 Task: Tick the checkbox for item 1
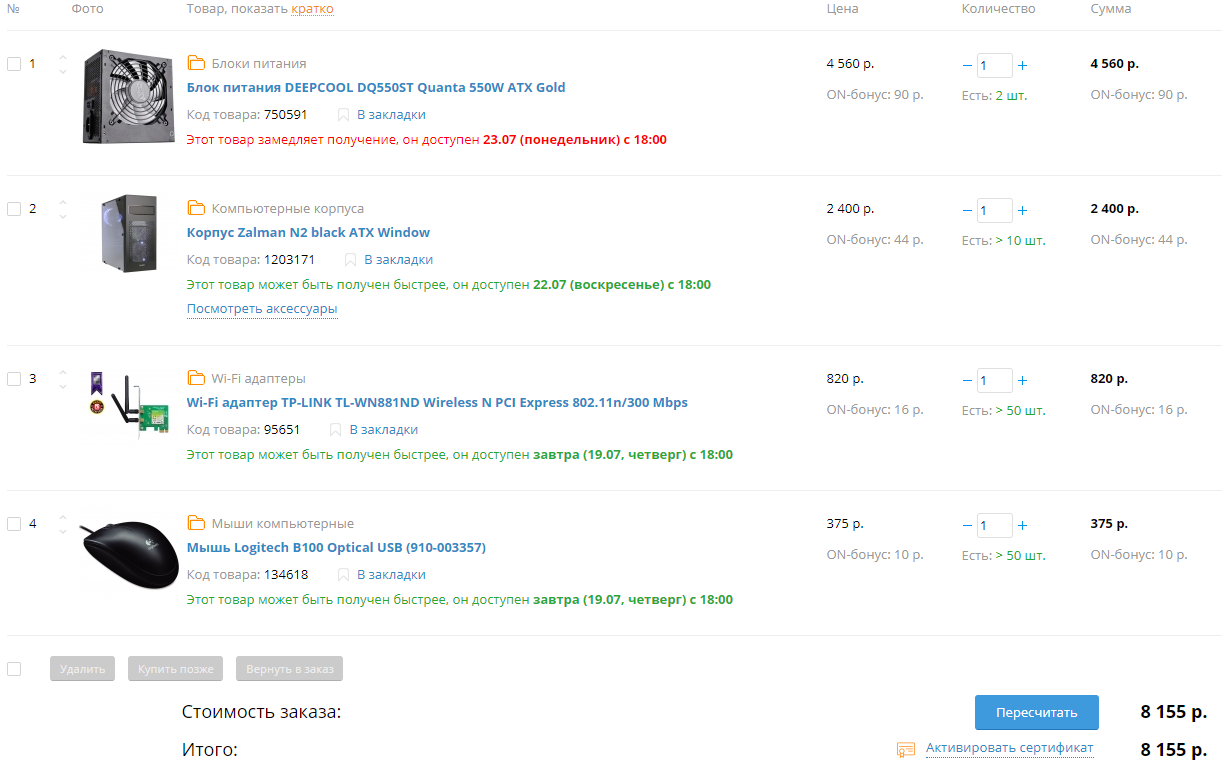coord(14,64)
